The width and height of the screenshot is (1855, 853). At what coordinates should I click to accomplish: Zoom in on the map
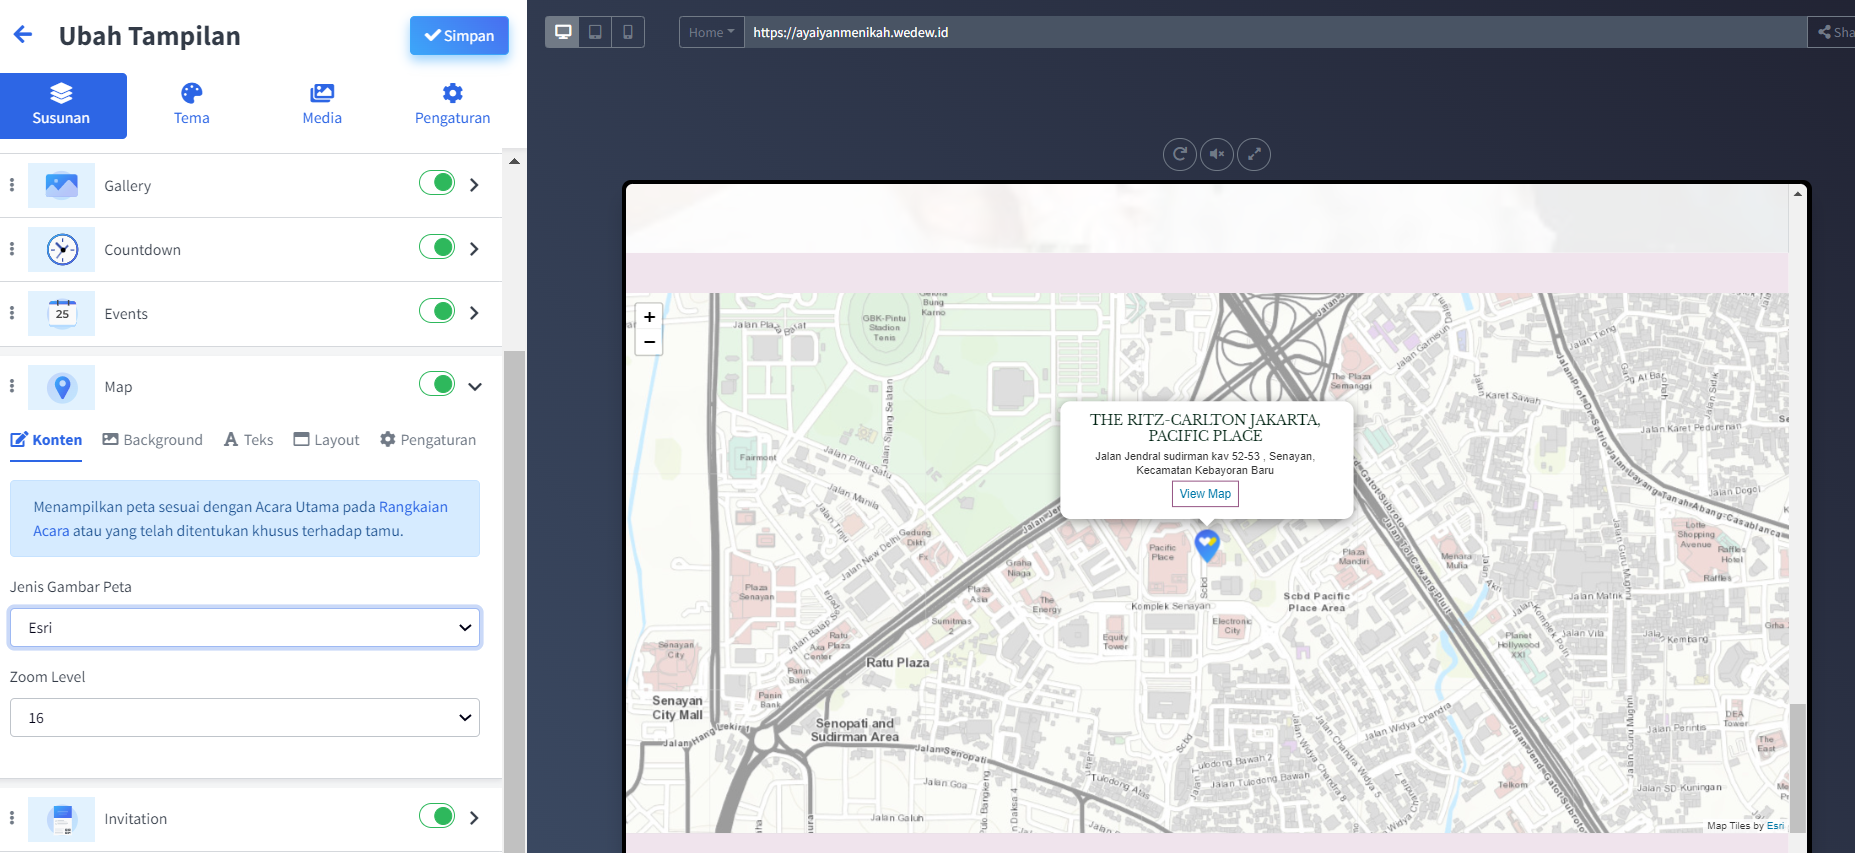point(649,317)
